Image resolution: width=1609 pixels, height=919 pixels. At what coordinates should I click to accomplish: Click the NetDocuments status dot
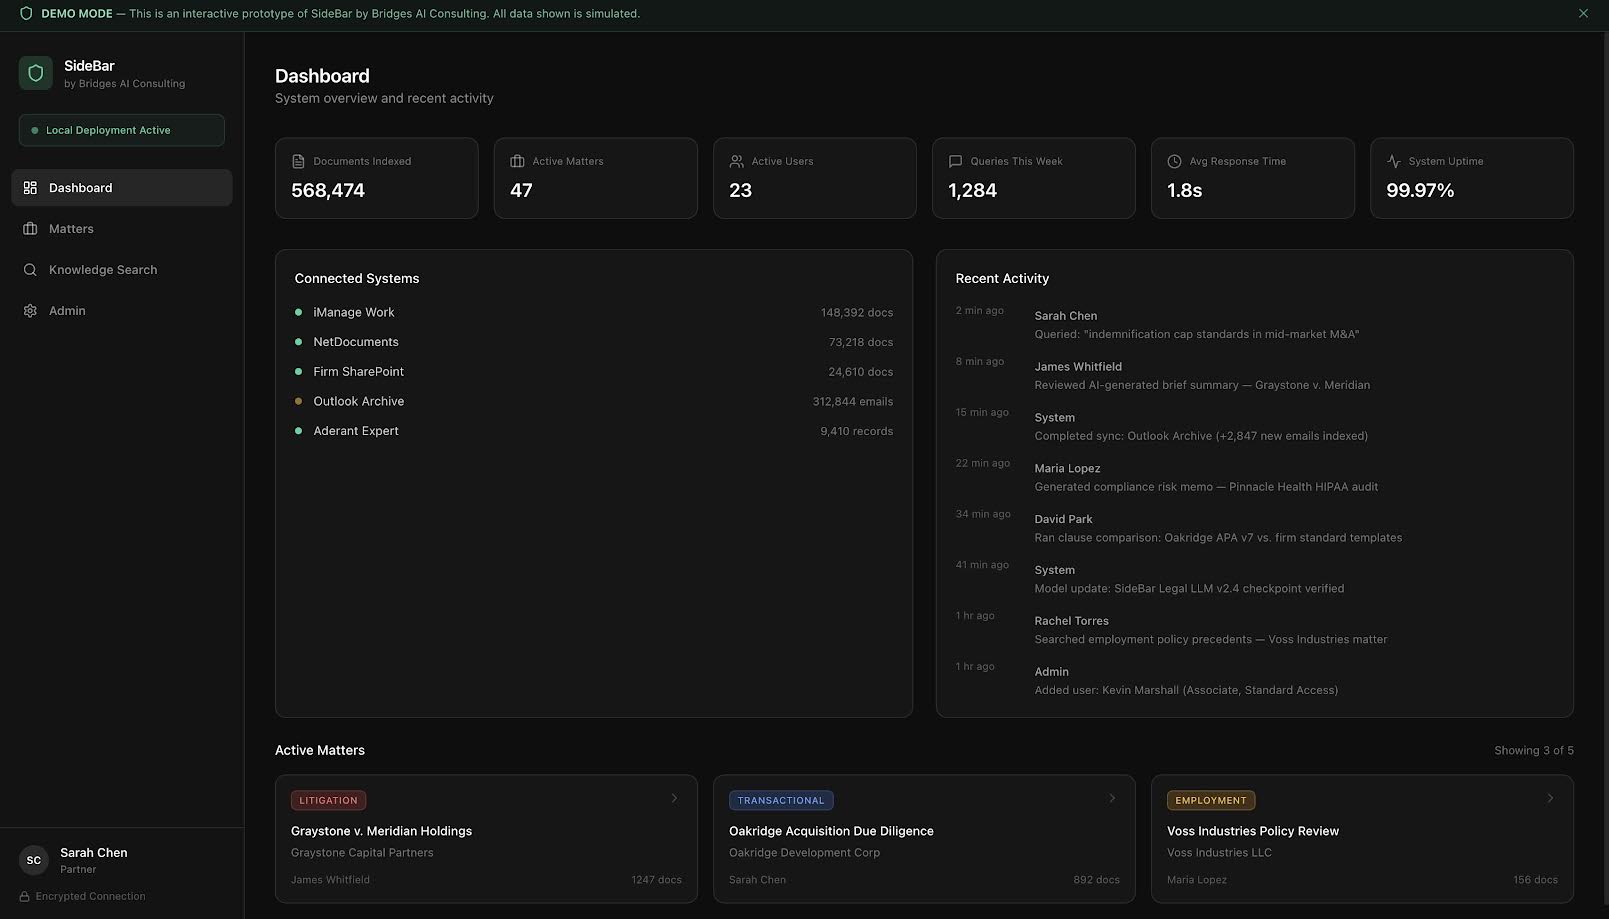(x=298, y=342)
